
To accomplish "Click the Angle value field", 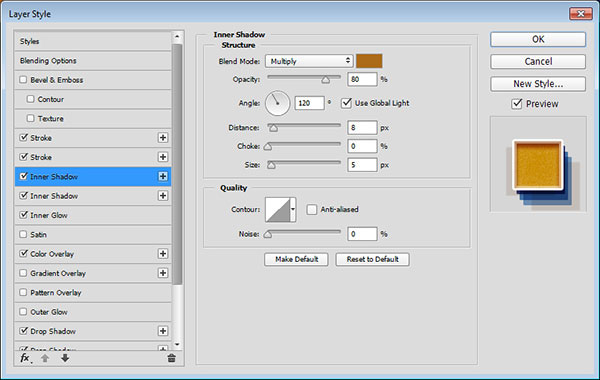I will click(310, 103).
